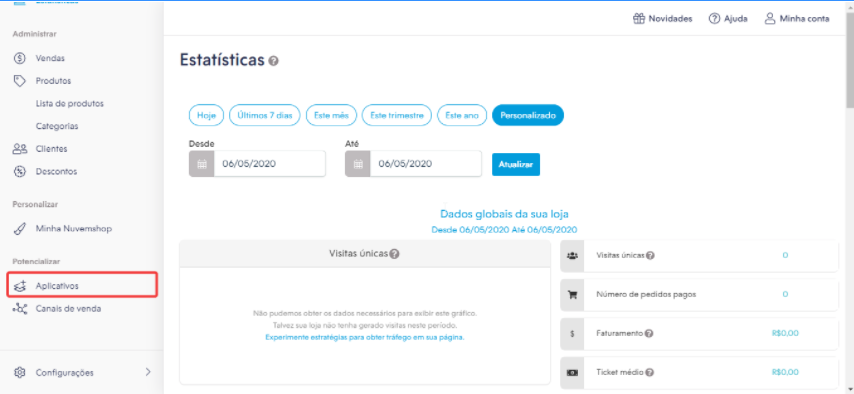The width and height of the screenshot is (854, 394).
Task: Open the Aplicativos page
Action: (x=82, y=285)
